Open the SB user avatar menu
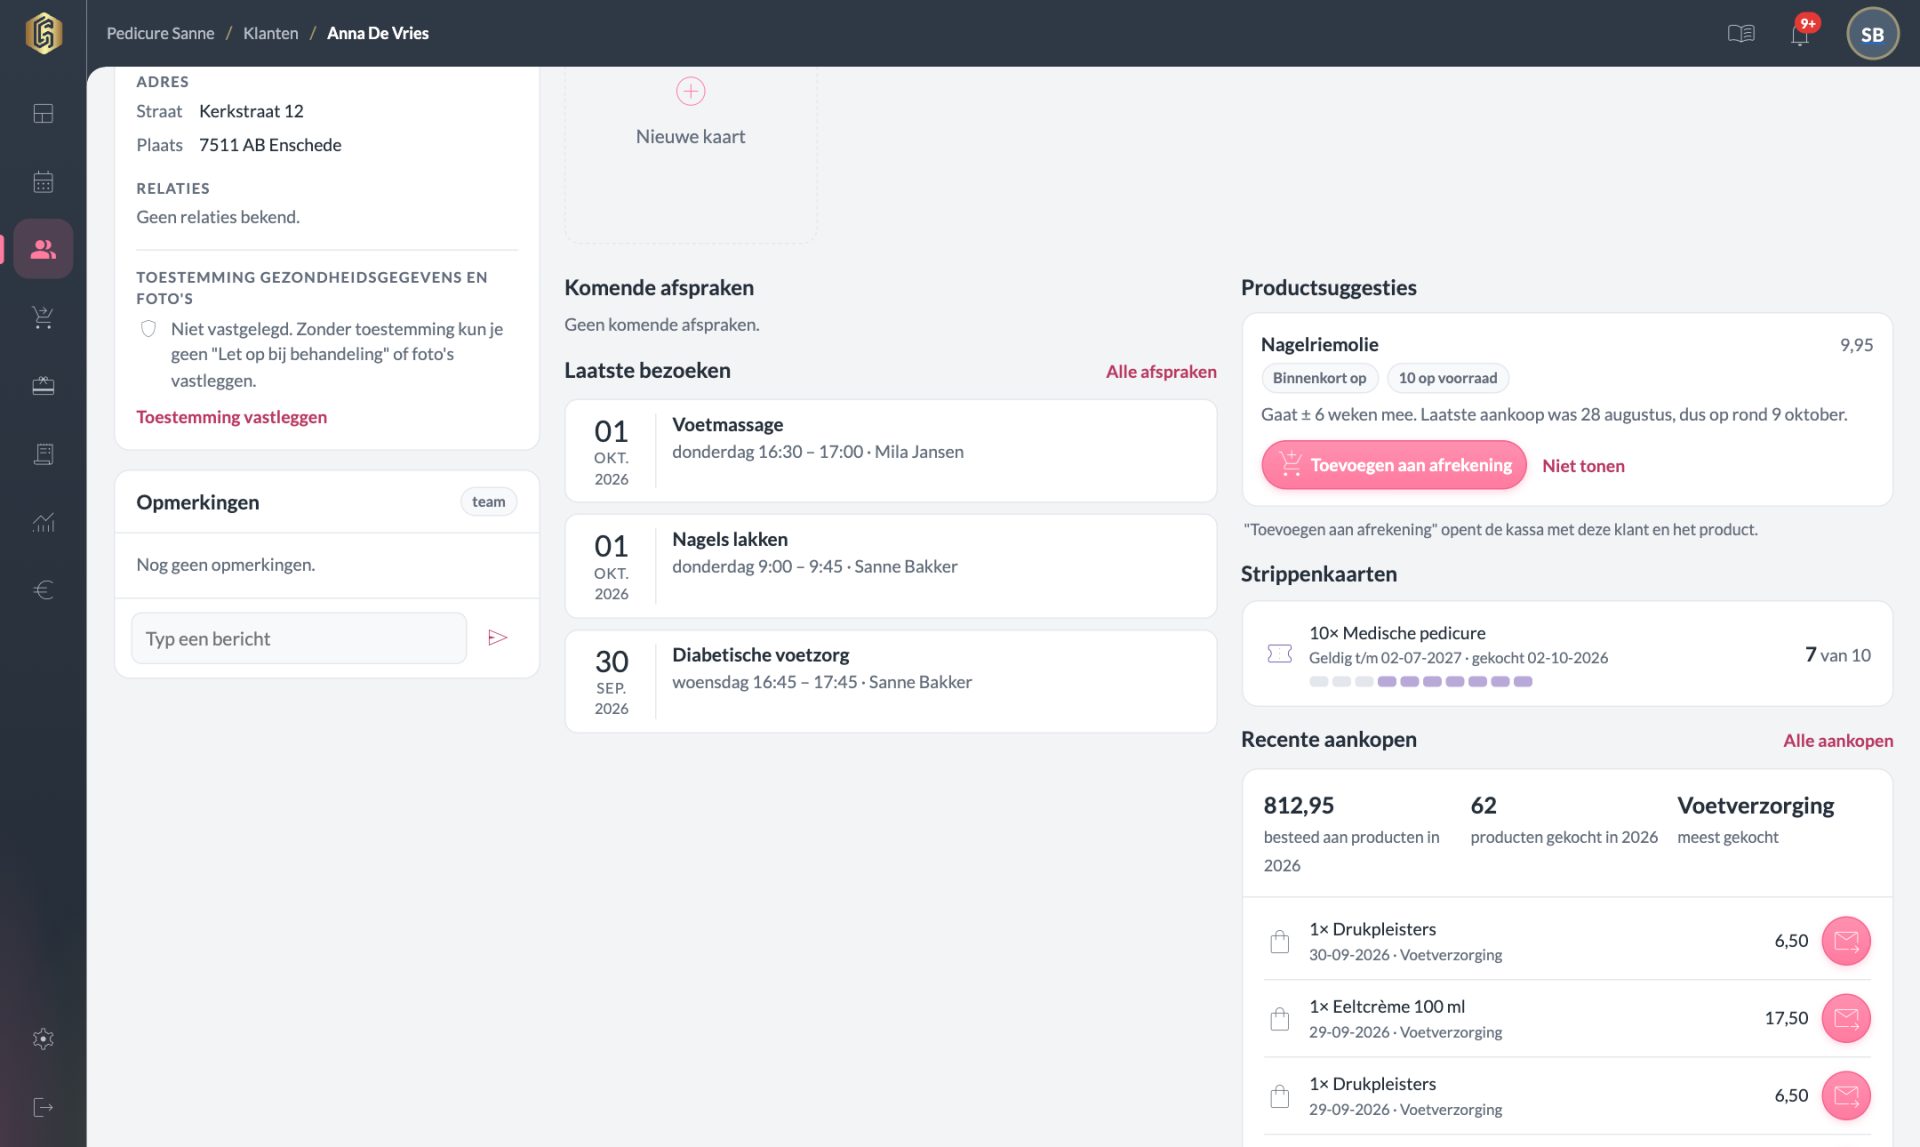Screen dimensions: 1920x1147 tap(1872, 34)
